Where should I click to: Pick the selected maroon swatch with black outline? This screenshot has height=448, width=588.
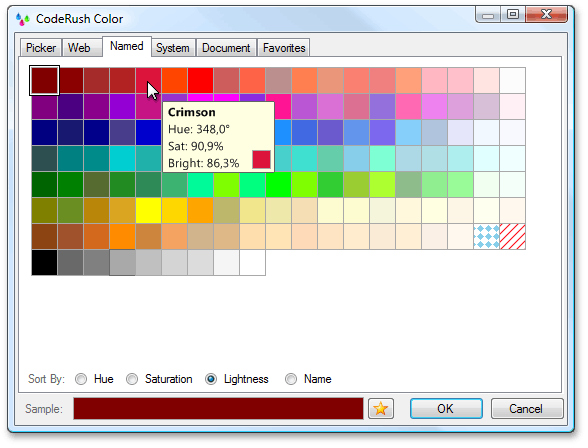coord(44,80)
